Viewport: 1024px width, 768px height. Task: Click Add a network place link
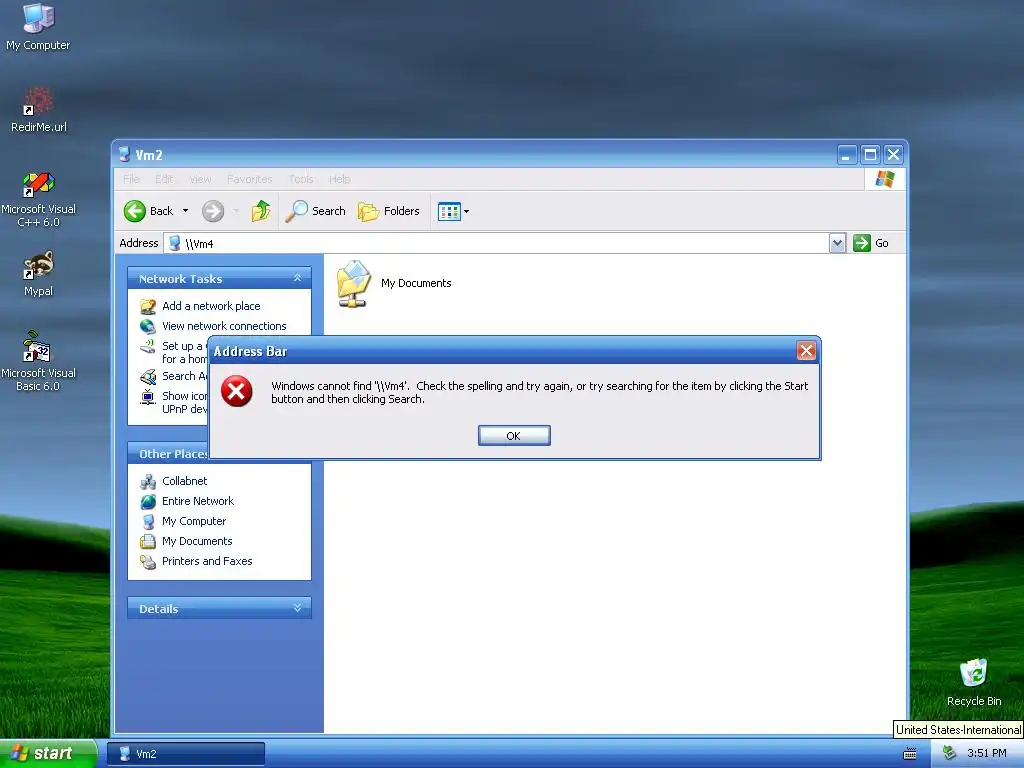[x=211, y=306]
